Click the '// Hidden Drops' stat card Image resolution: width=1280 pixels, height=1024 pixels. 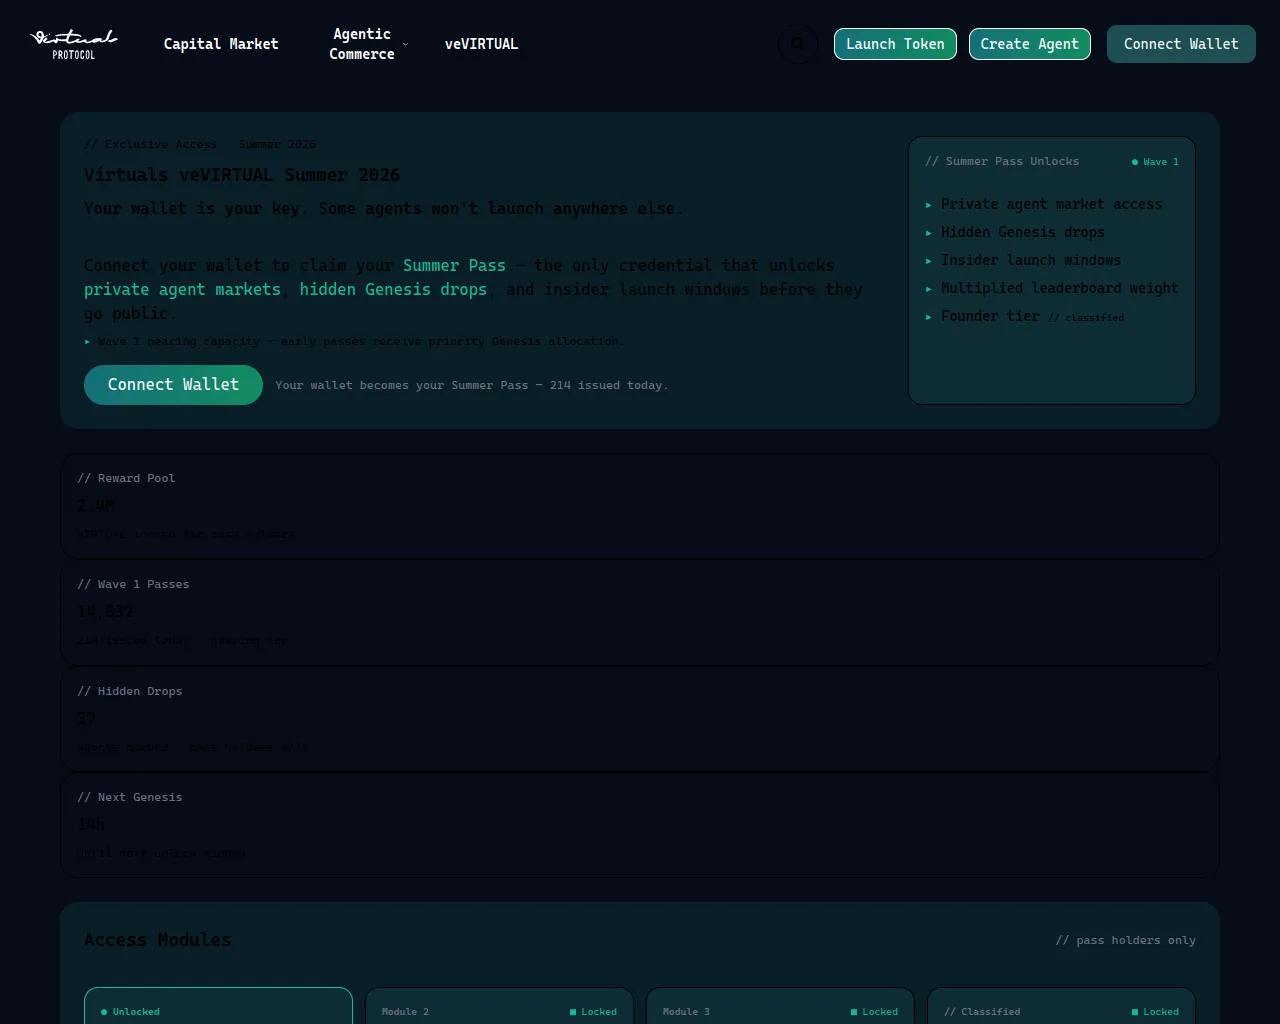pos(640,719)
